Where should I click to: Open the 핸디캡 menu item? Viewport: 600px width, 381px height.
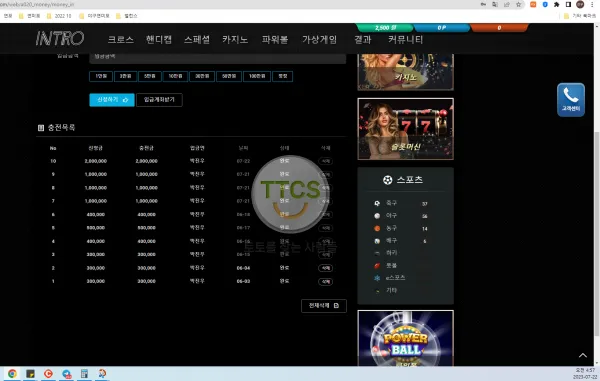tap(159, 39)
